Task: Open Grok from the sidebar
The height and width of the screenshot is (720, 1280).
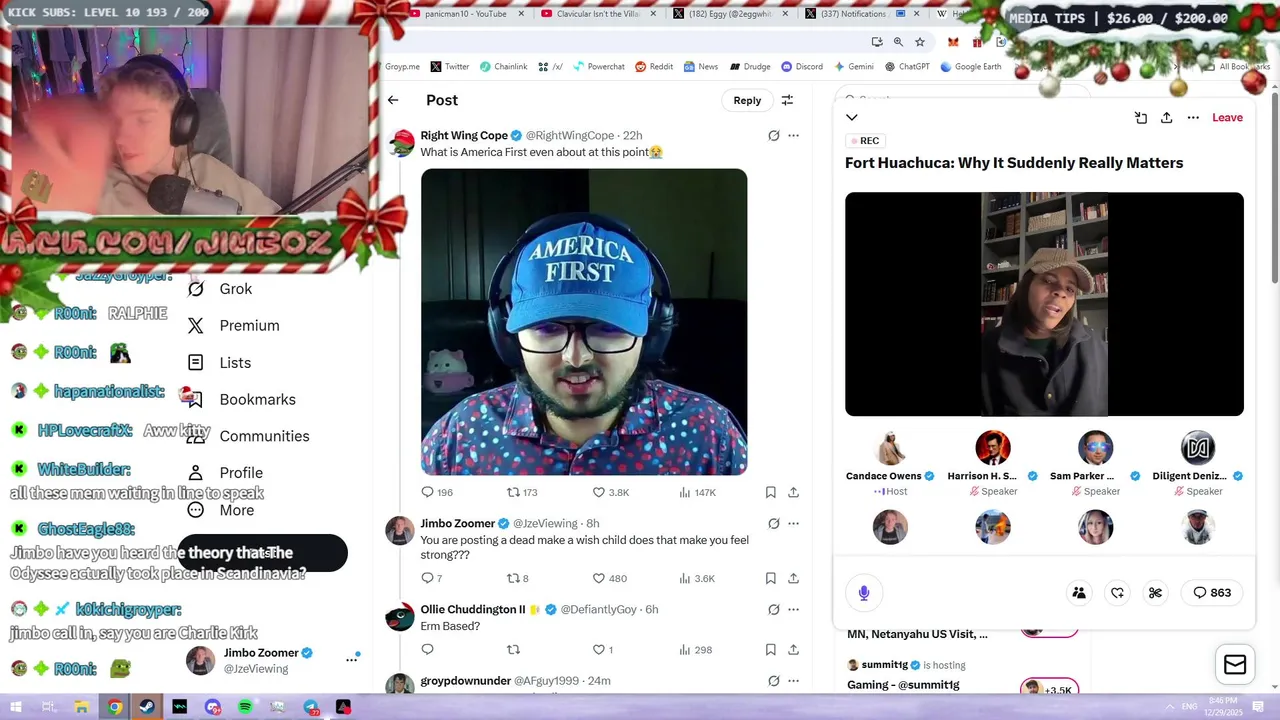Action: [x=235, y=289]
